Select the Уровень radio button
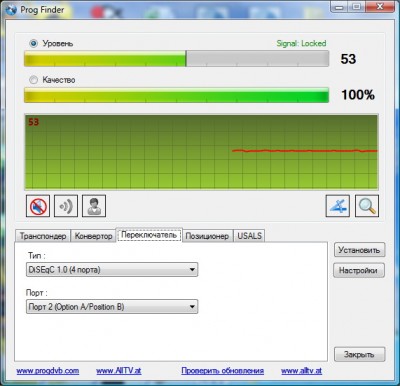Viewport: 400px width, 386px height. [33, 43]
